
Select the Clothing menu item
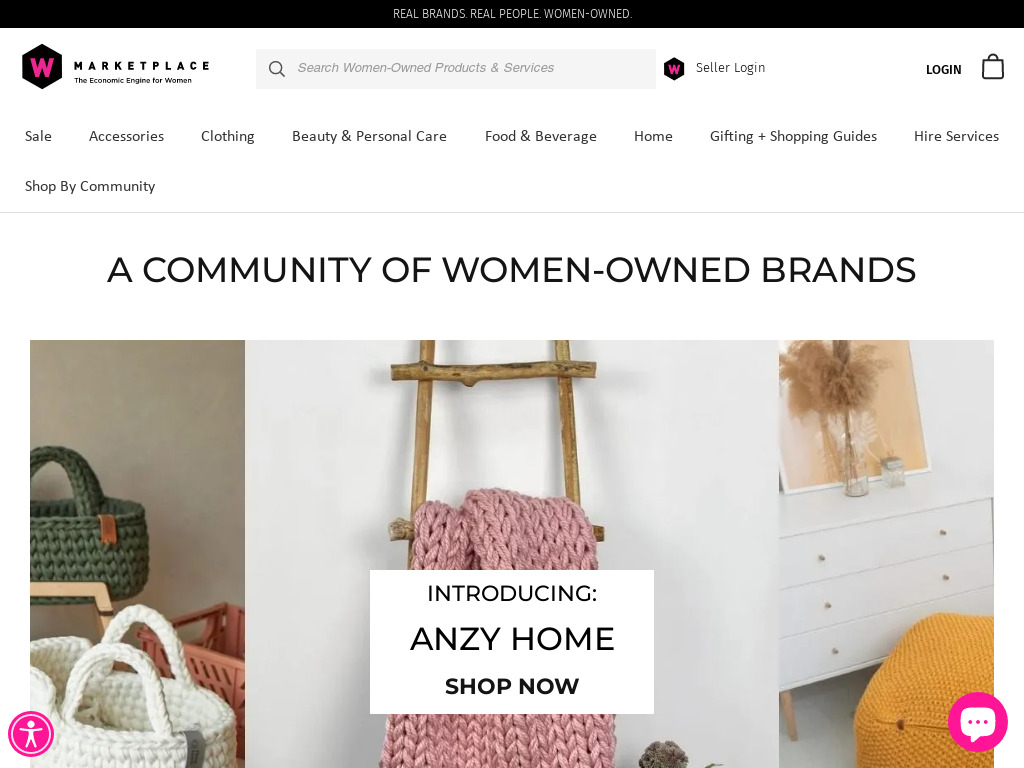228,136
